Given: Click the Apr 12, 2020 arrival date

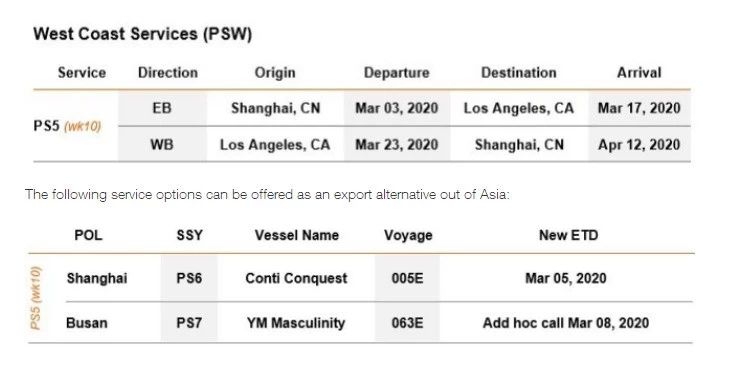Looking at the screenshot, I should (639, 144).
